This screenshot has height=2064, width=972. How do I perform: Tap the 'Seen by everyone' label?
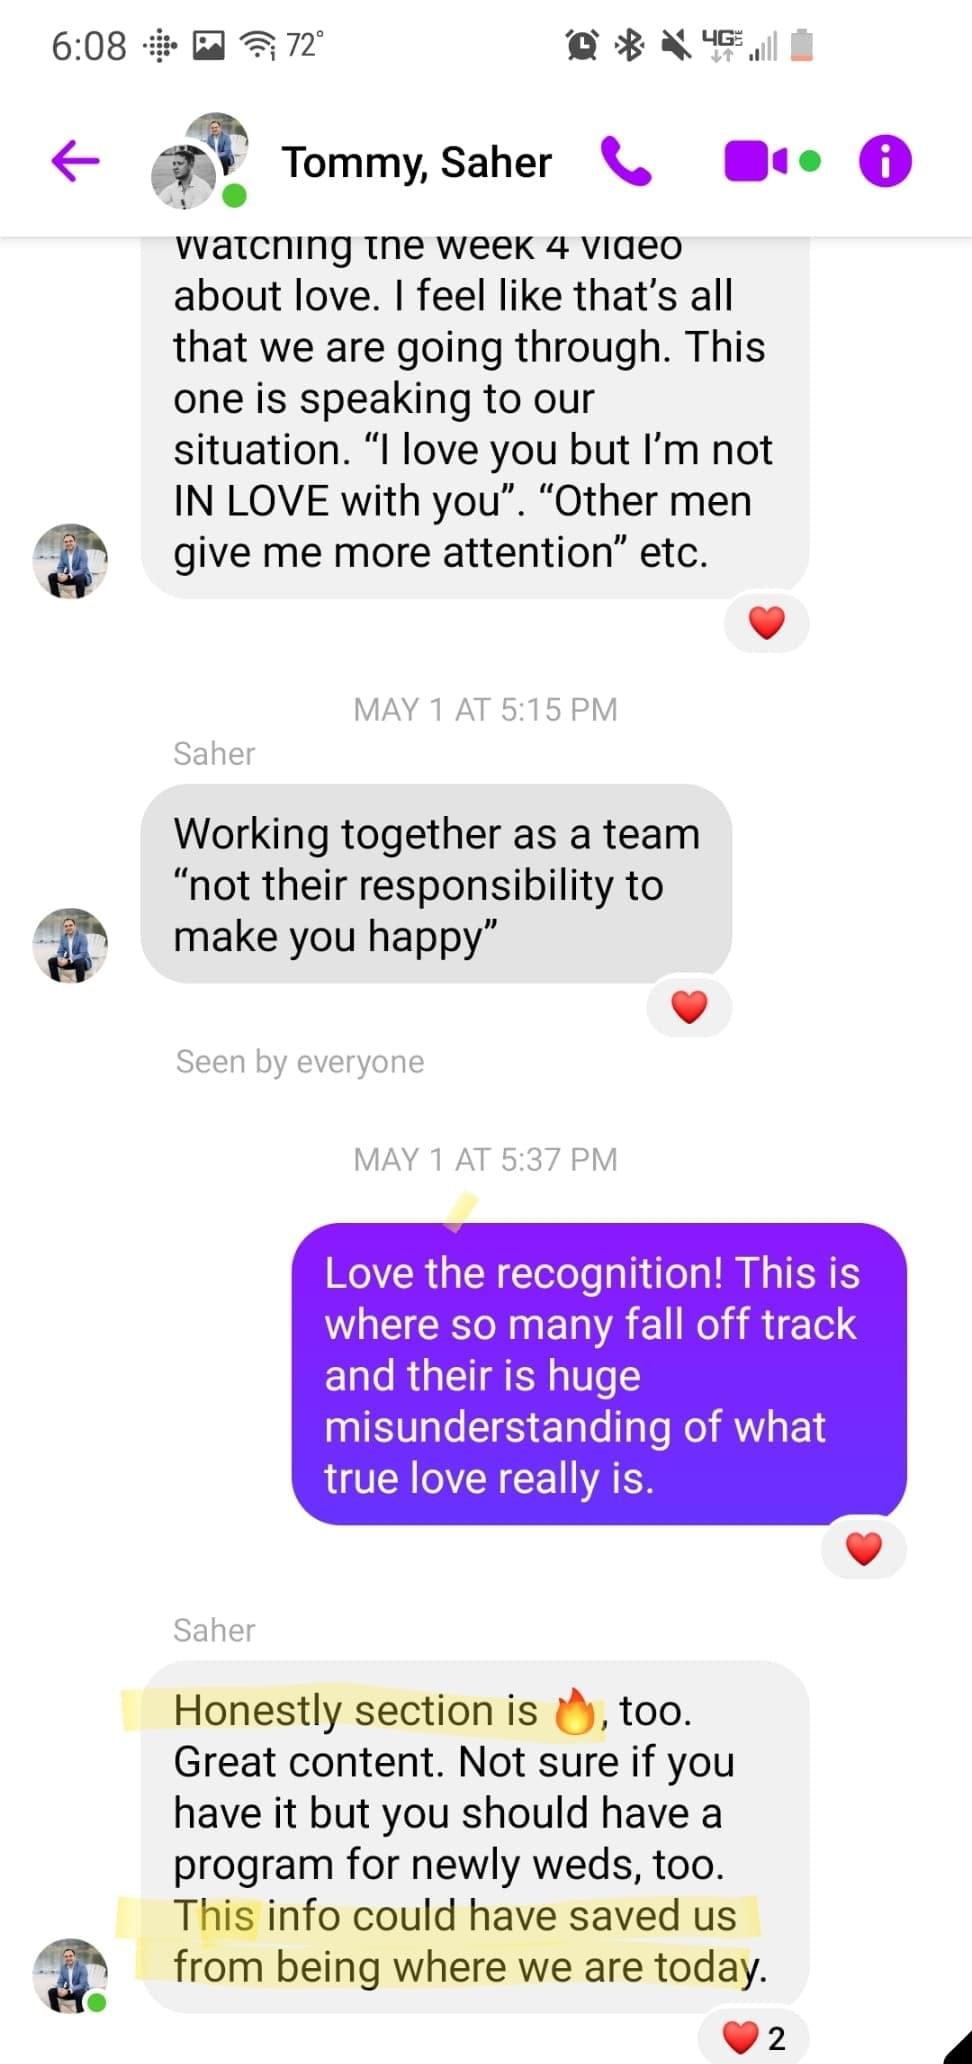pos(300,1061)
